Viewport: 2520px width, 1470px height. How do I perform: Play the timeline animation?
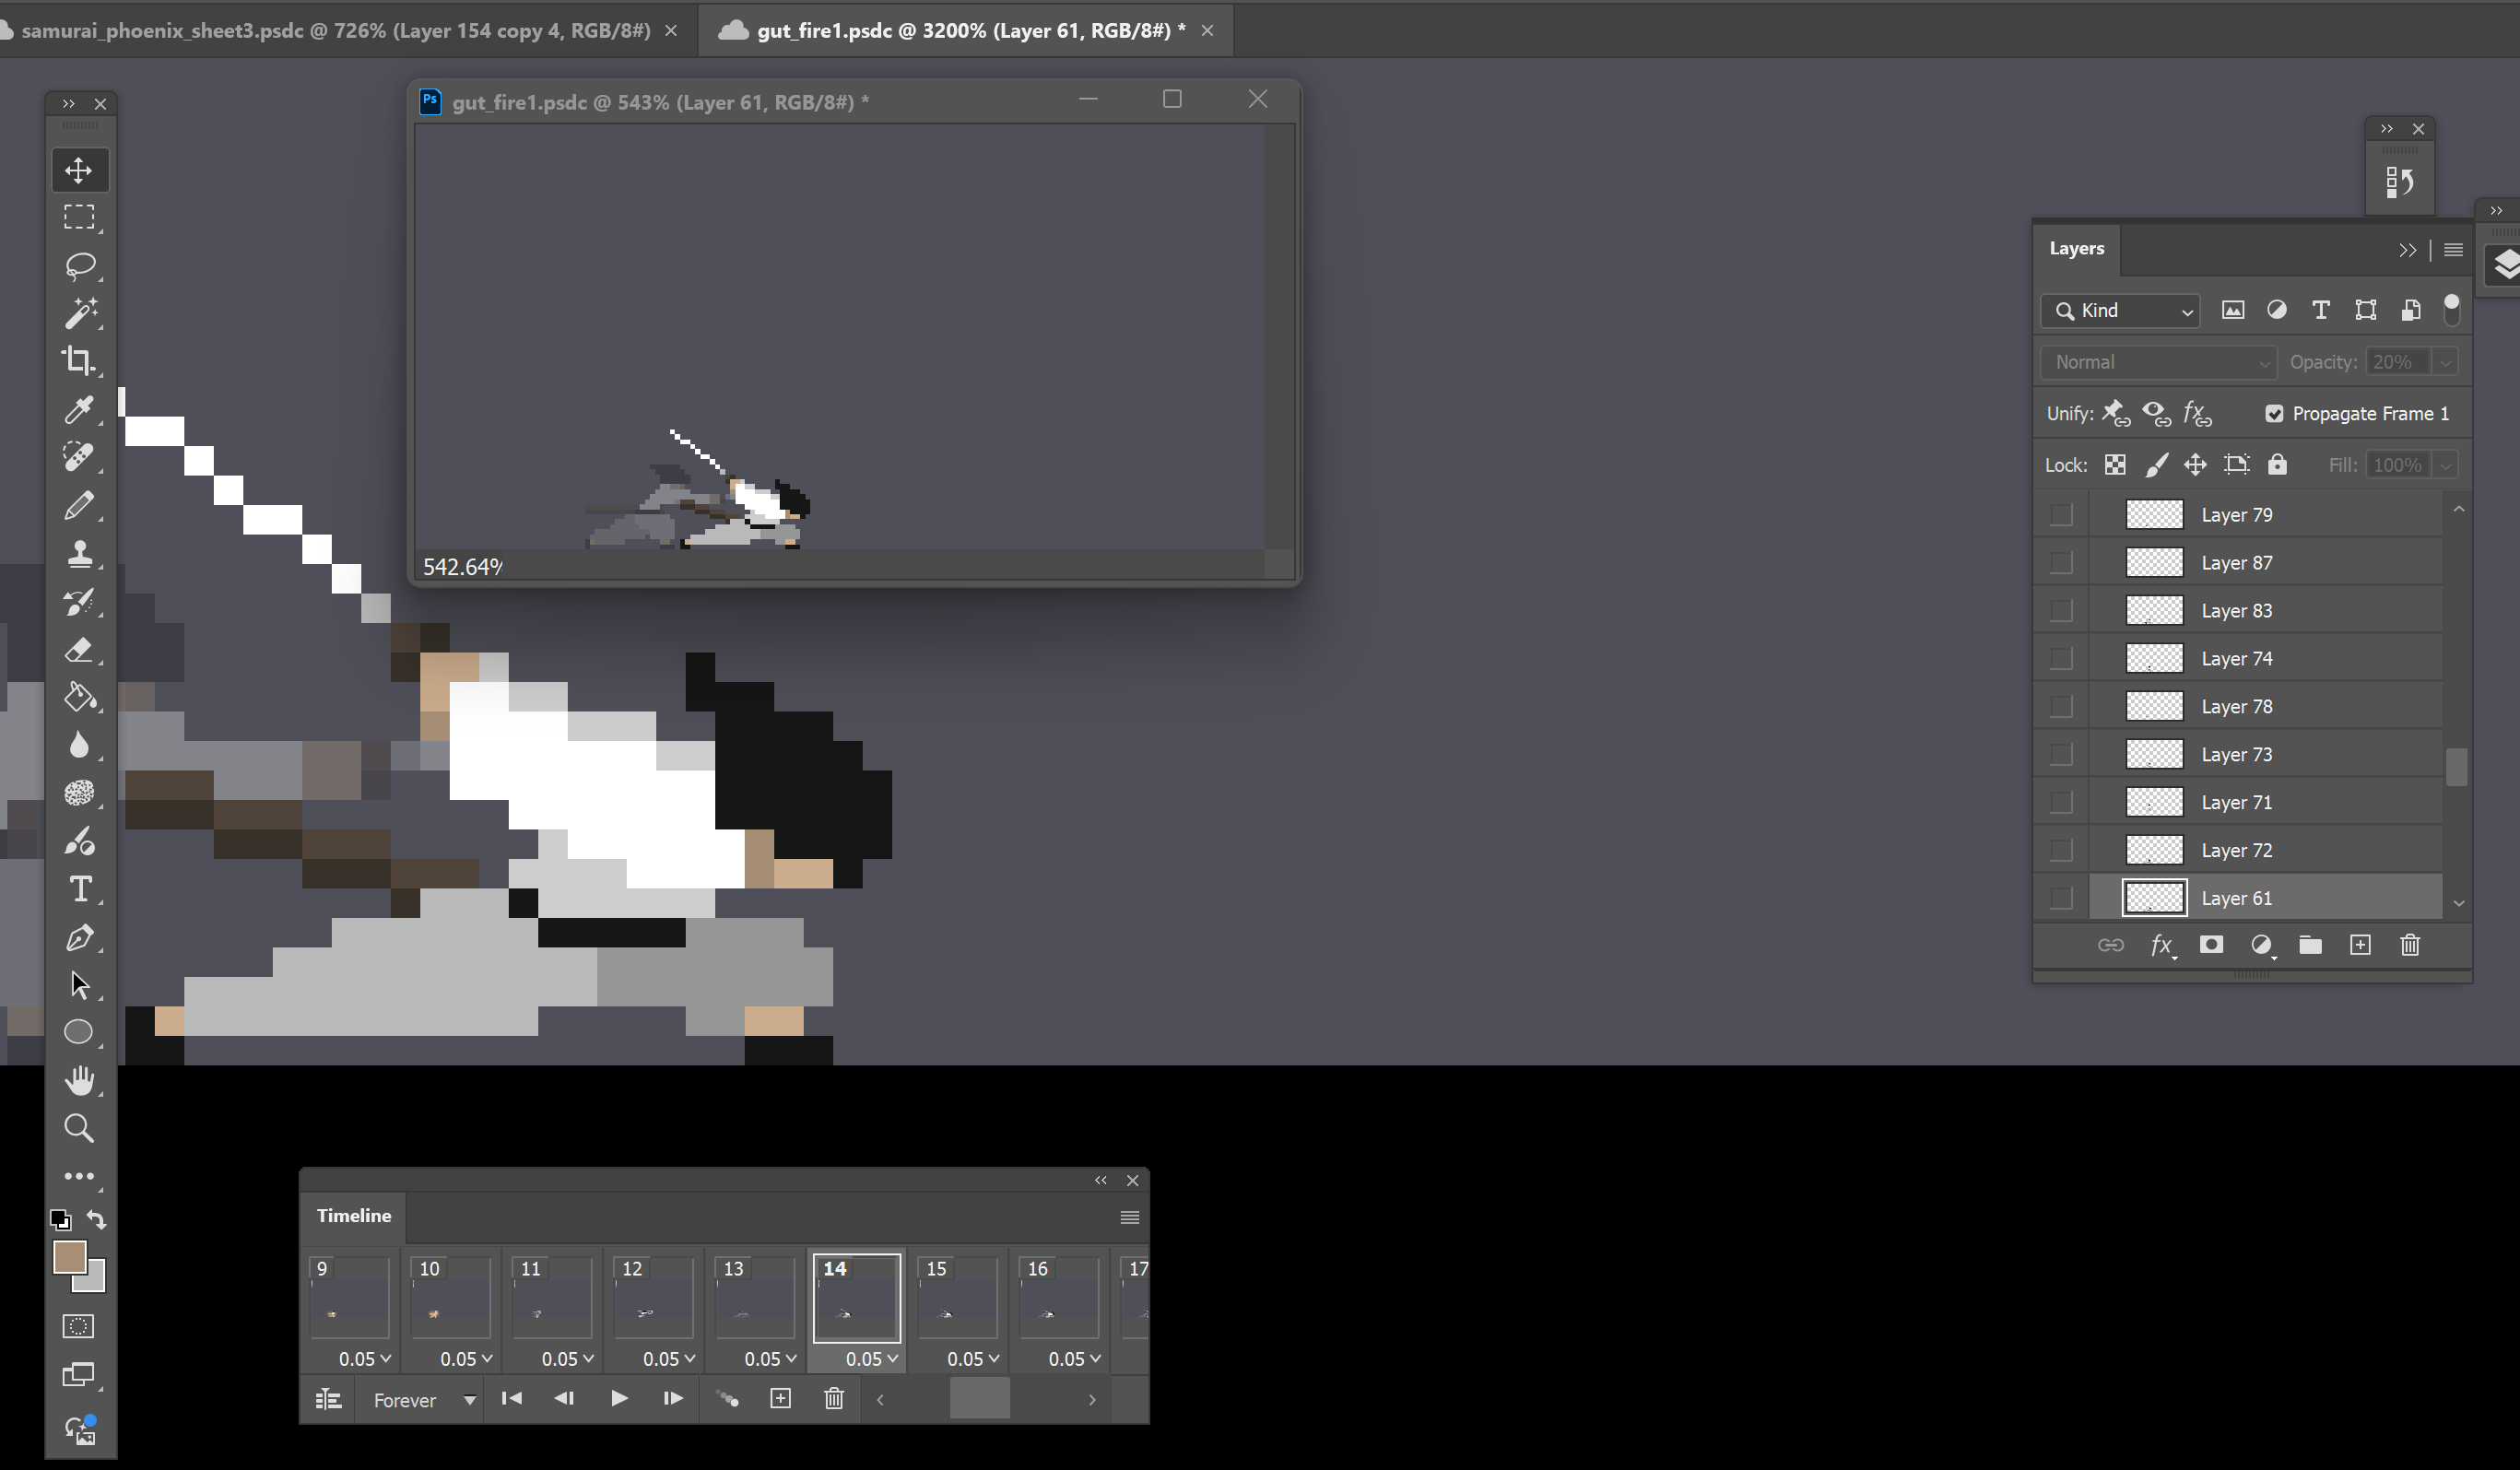618,1399
